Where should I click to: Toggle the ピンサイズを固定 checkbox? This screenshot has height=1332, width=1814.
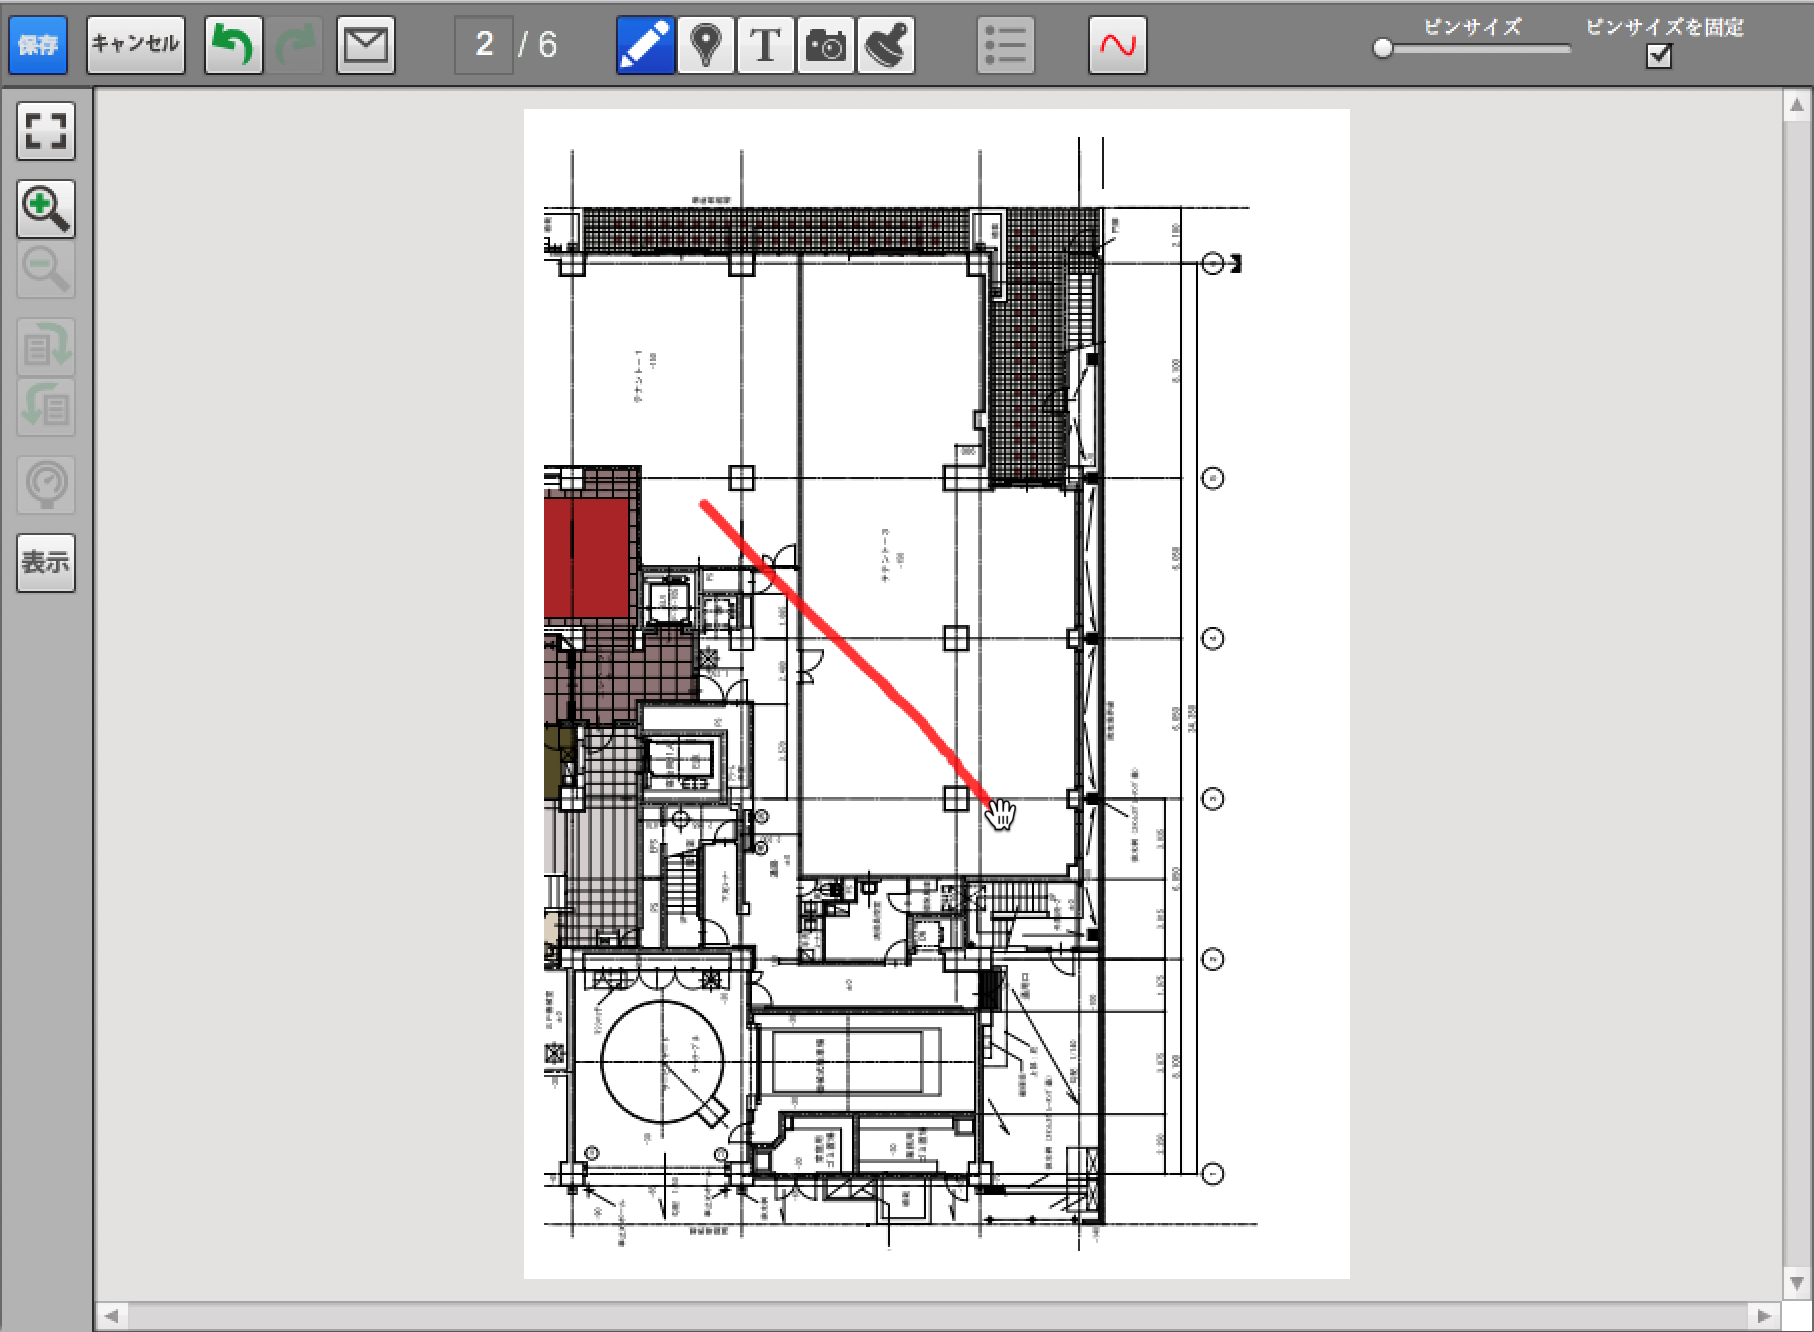(x=1659, y=56)
